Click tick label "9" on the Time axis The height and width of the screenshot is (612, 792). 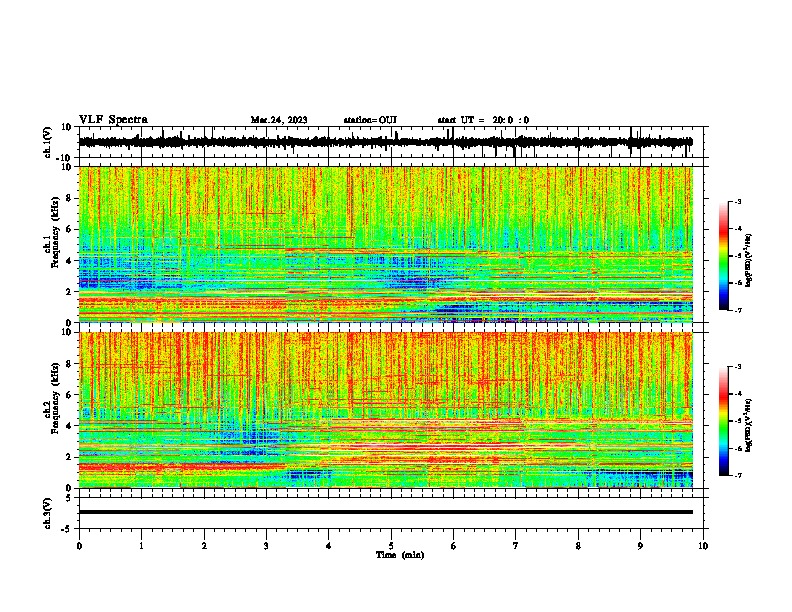tap(640, 546)
